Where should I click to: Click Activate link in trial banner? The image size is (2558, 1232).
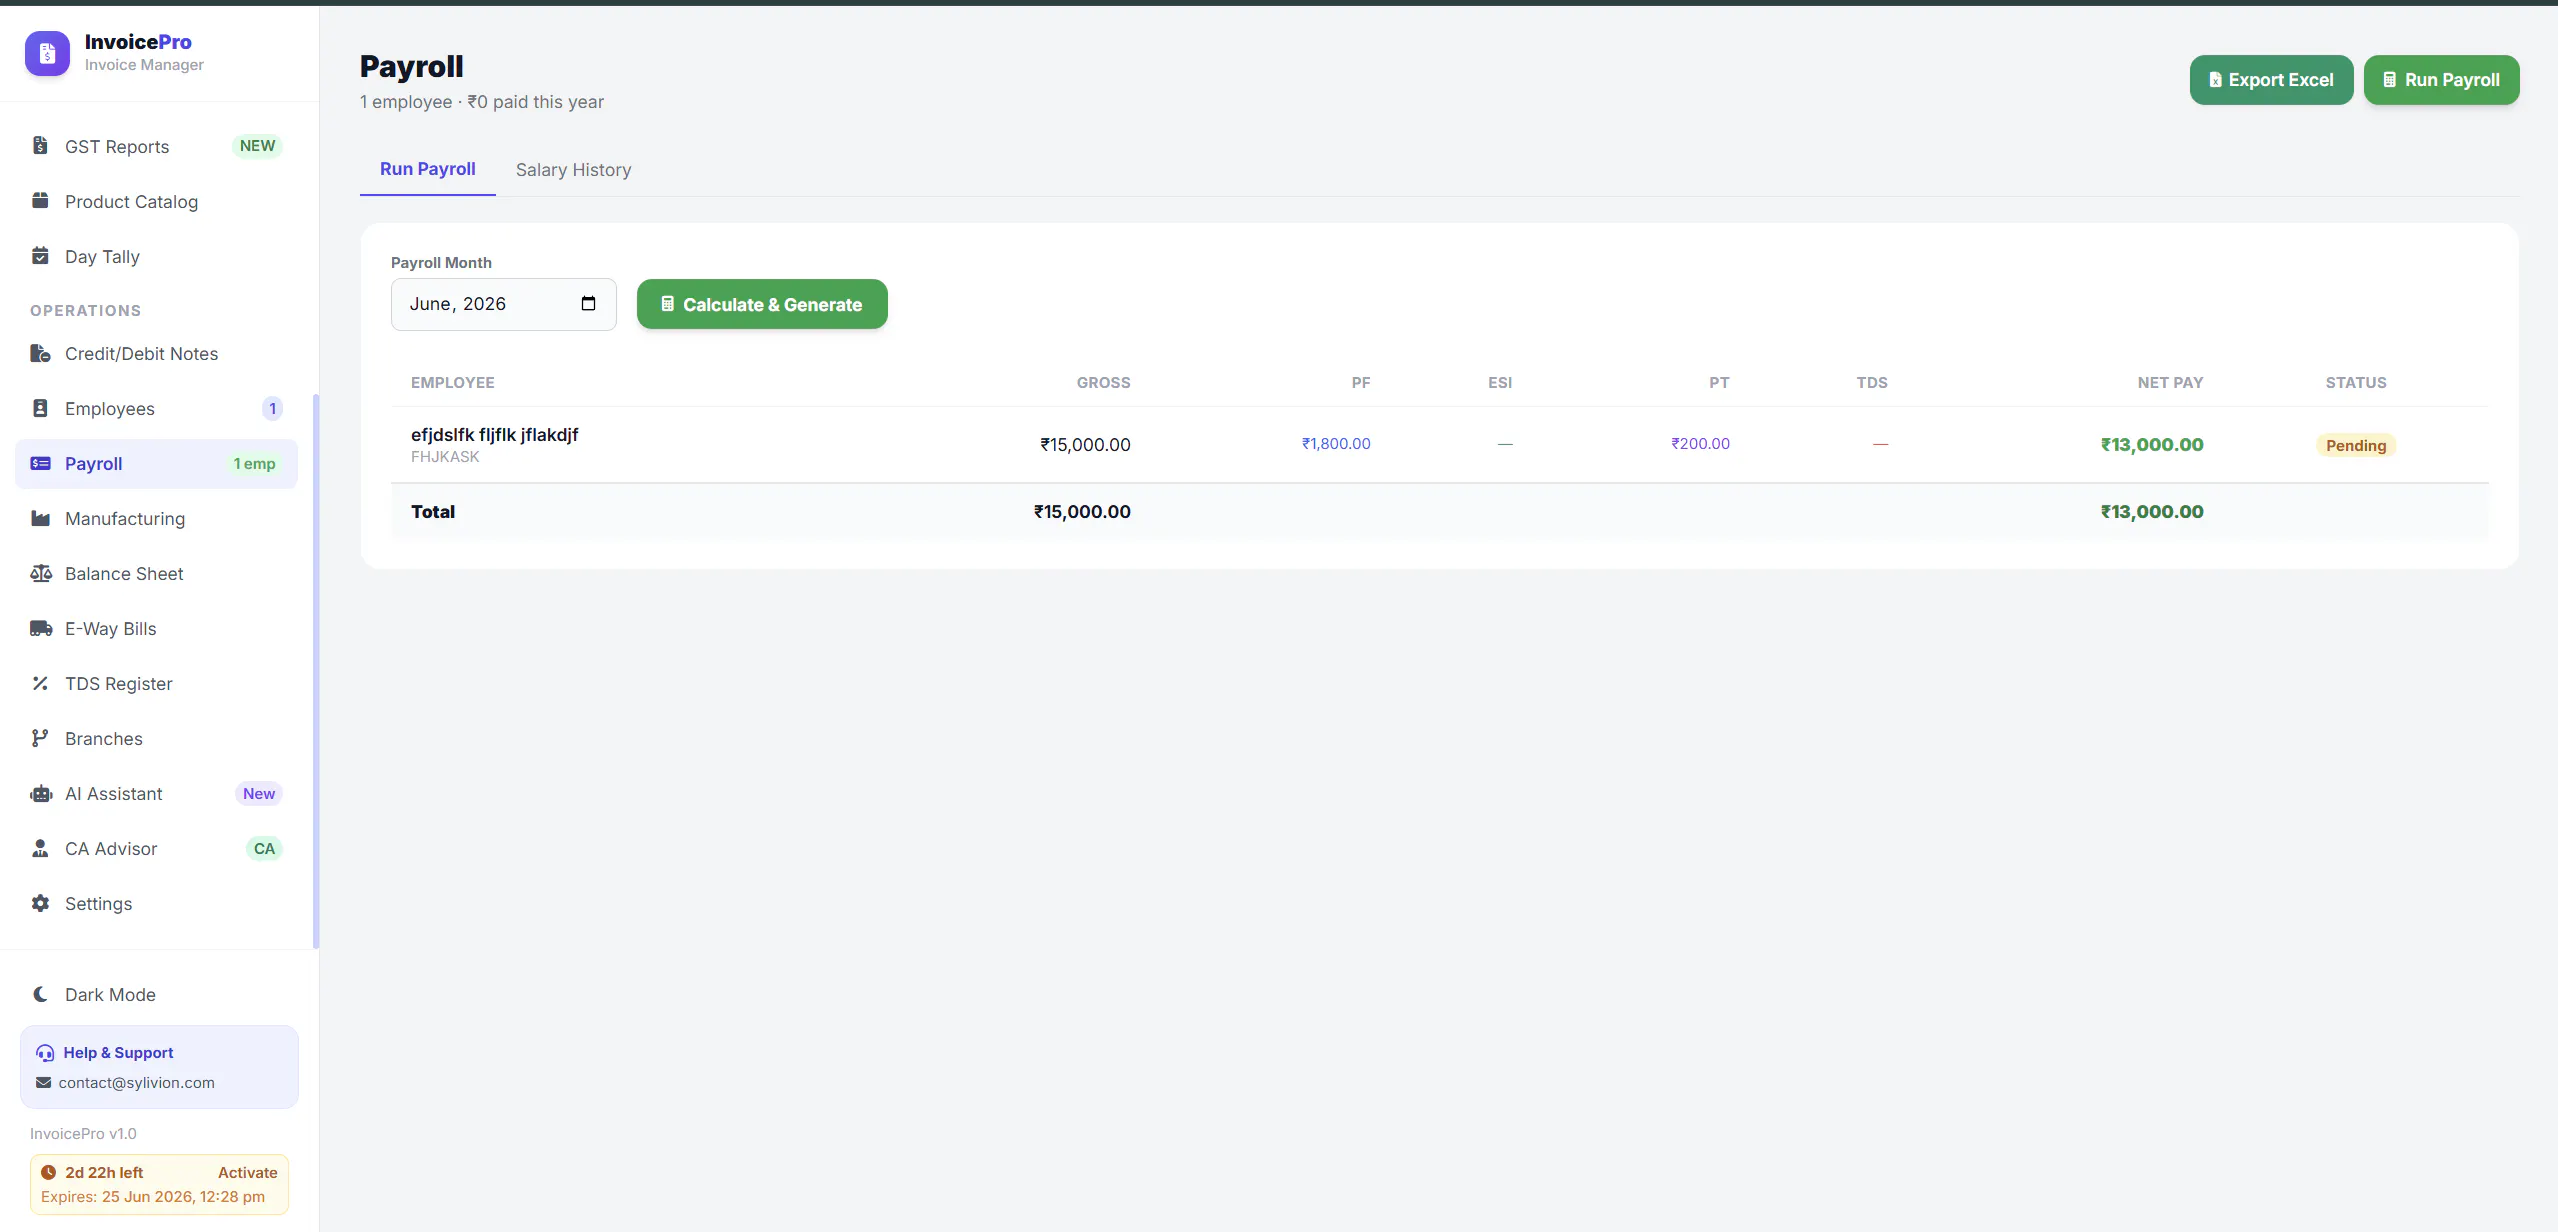[247, 1172]
